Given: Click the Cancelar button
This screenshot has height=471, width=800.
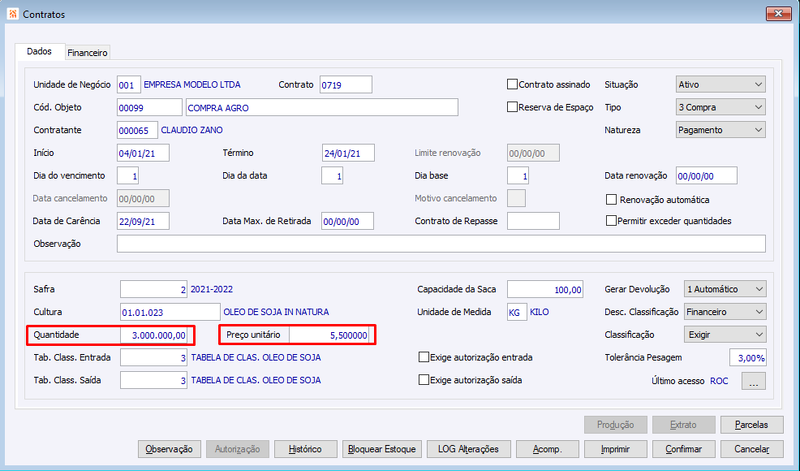Looking at the screenshot, I should [752, 449].
